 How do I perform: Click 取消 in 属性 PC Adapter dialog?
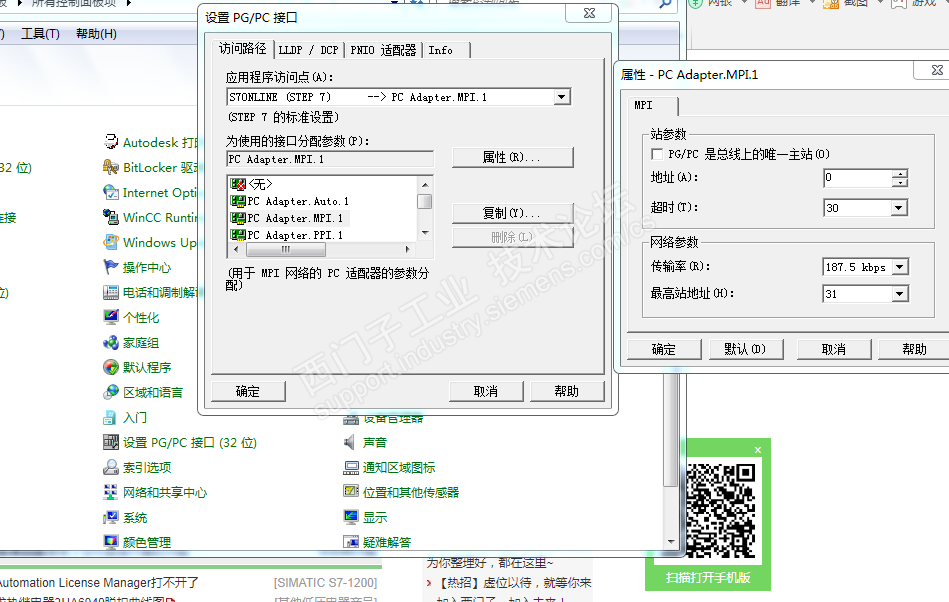click(x=833, y=349)
